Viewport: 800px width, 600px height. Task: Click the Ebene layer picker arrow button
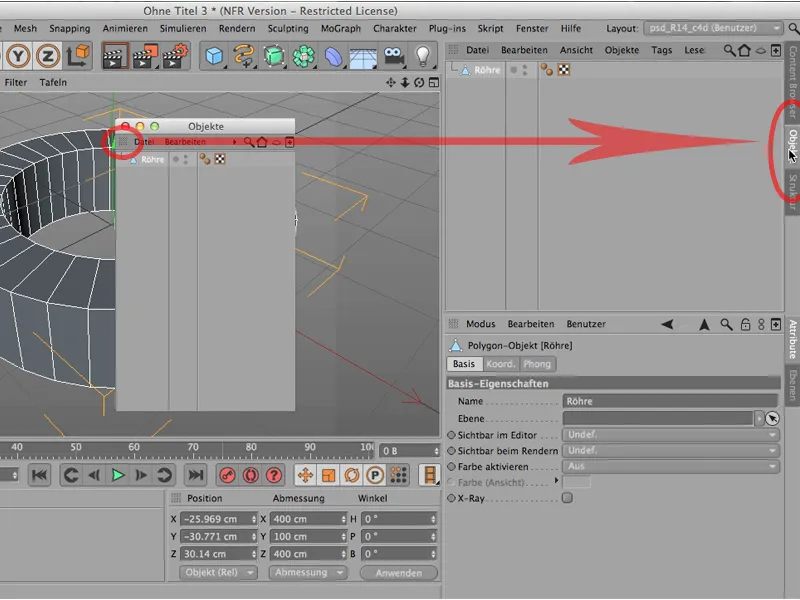[772, 418]
